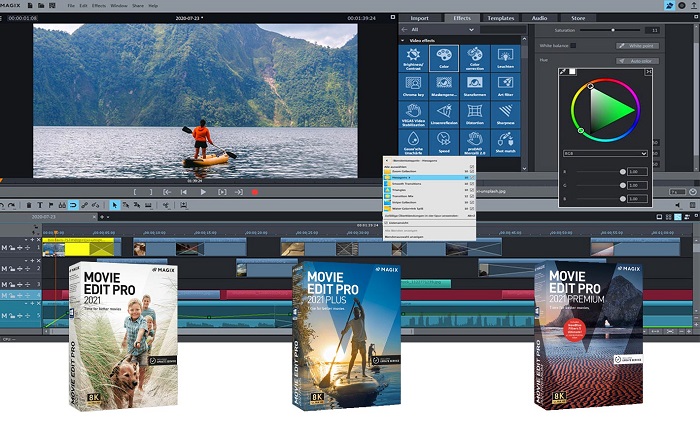Mute track 5 with its M button
Screen dimensions: 700x428
tap(4, 316)
